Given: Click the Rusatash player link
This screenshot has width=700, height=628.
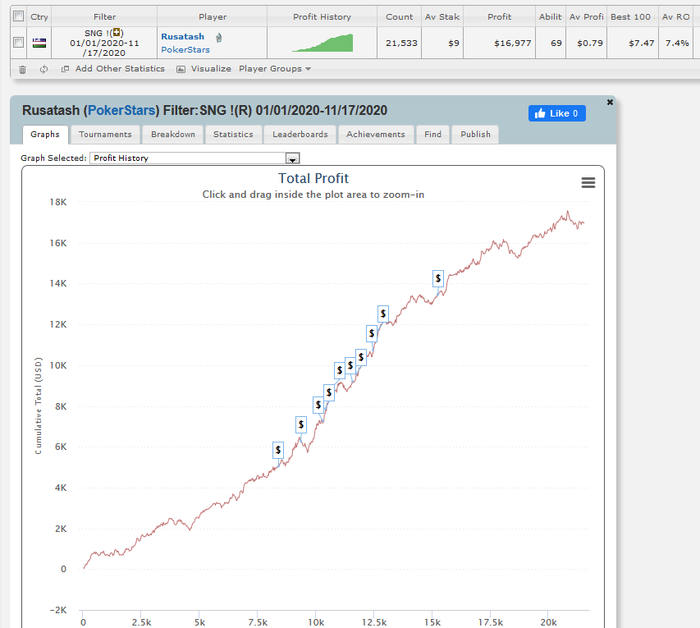Looking at the screenshot, I should (x=183, y=37).
